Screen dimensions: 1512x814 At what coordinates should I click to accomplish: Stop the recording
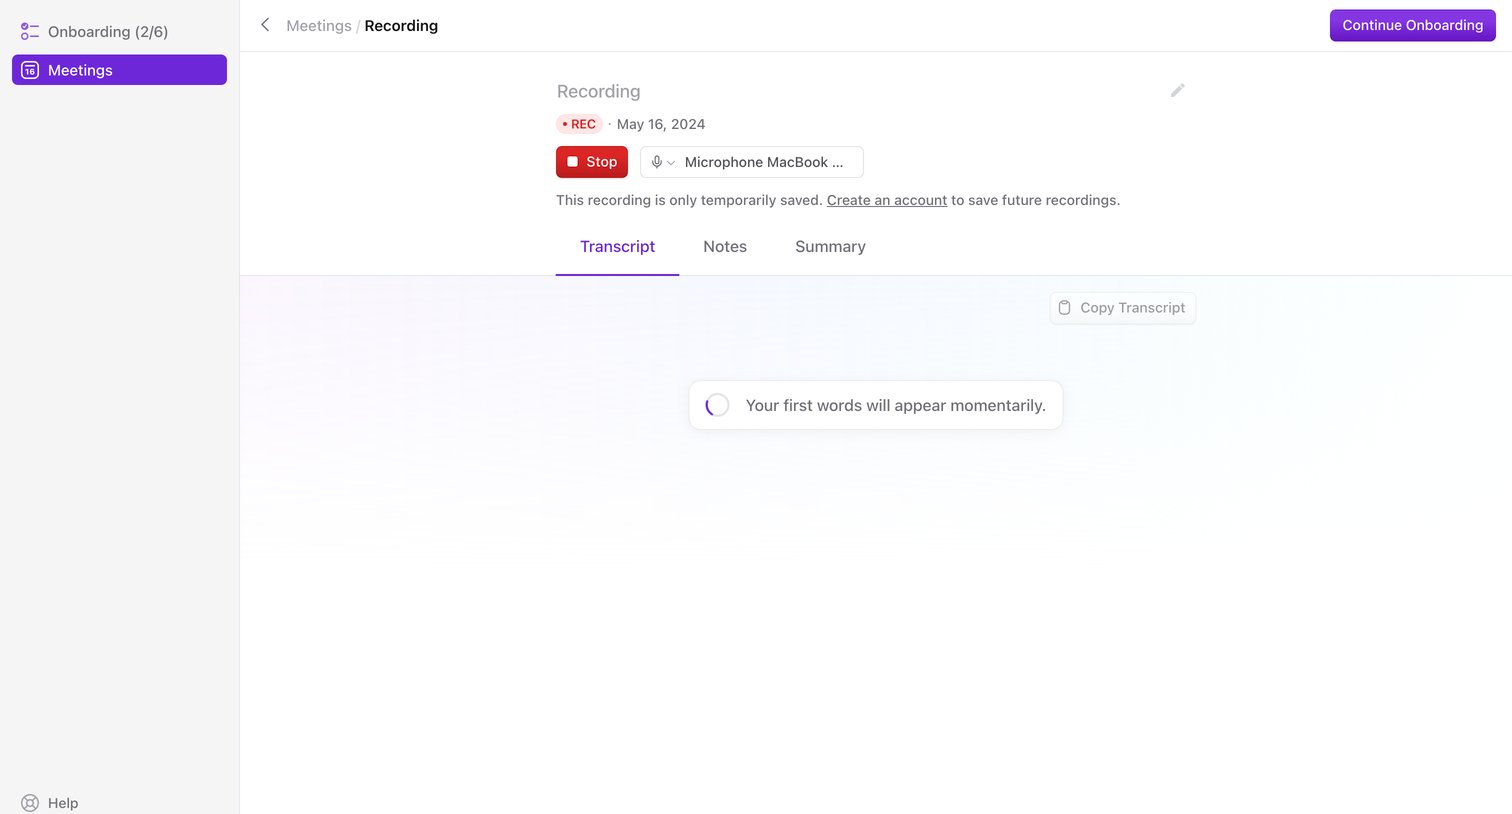click(592, 162)
